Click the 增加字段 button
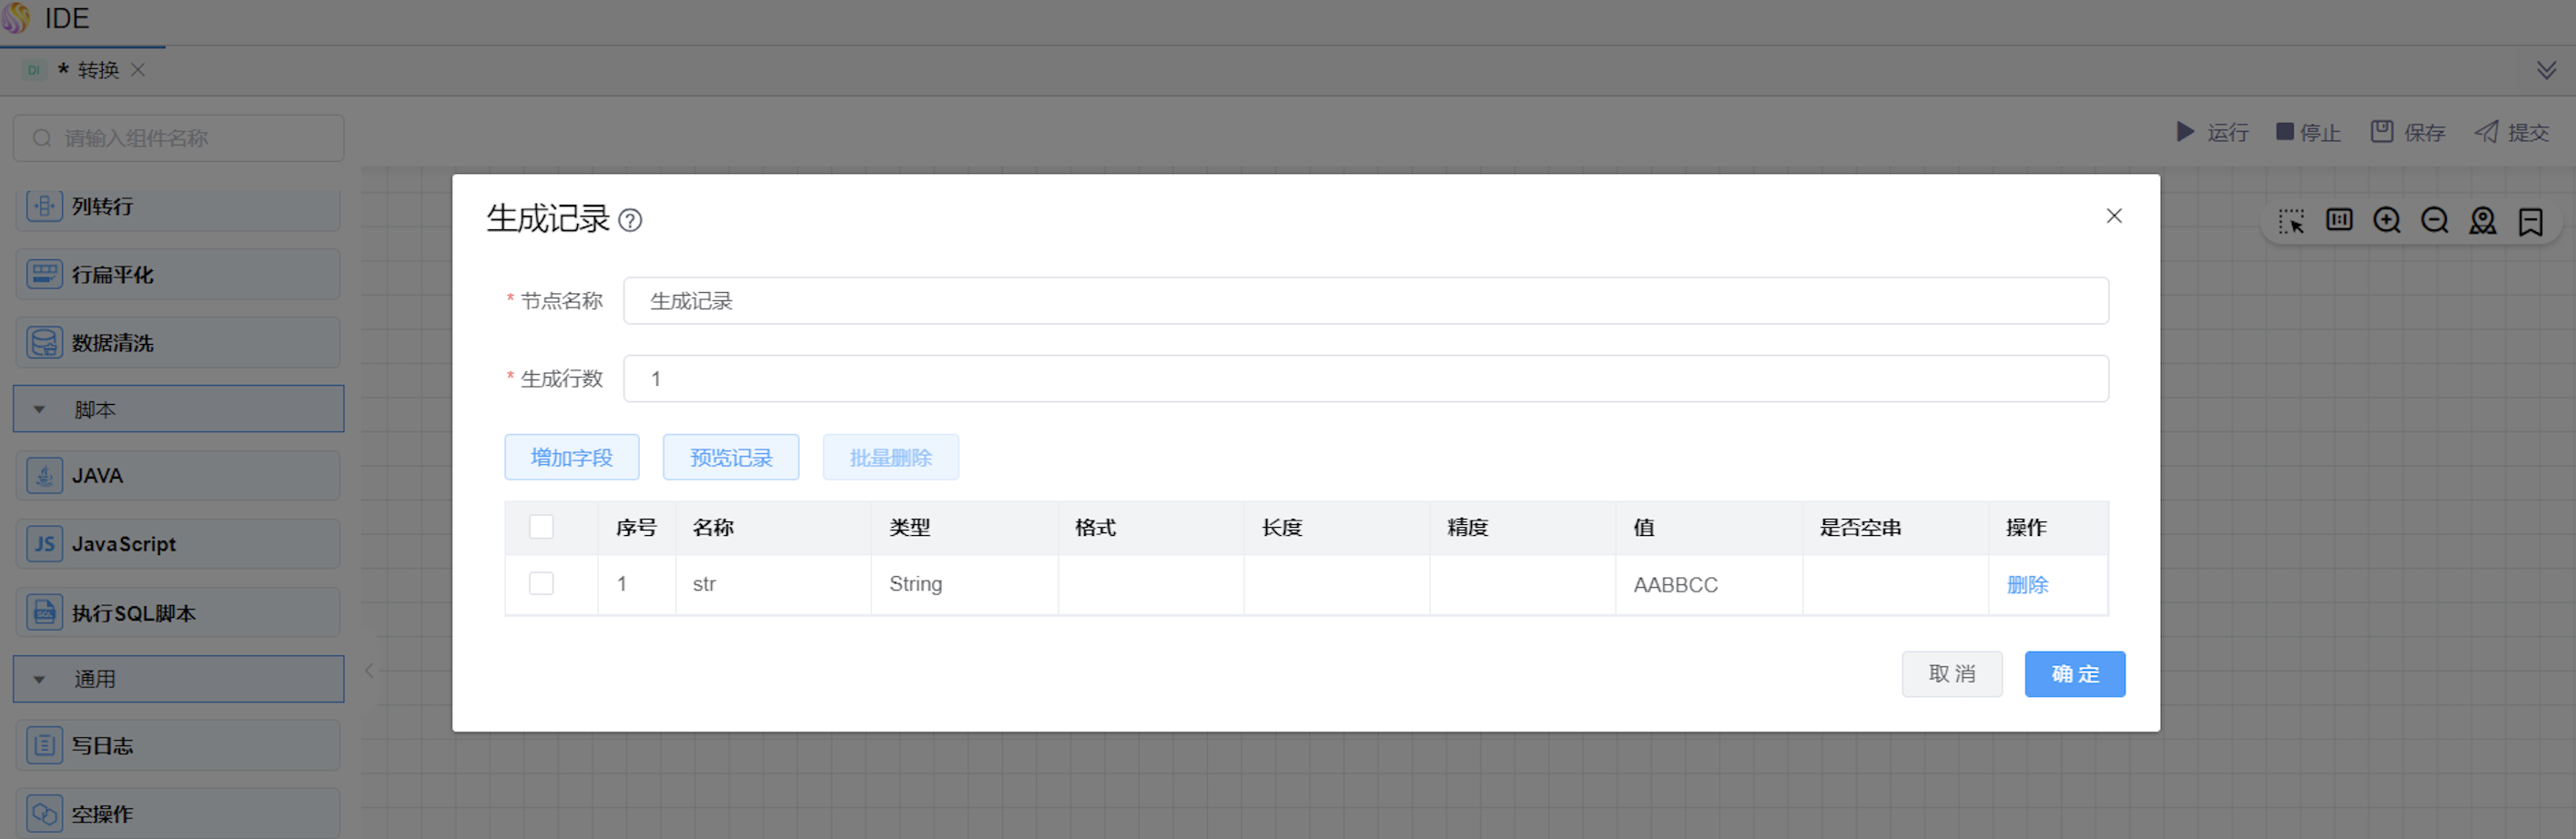The width and height of the screenshot is (2576, 839). [571, 458]
